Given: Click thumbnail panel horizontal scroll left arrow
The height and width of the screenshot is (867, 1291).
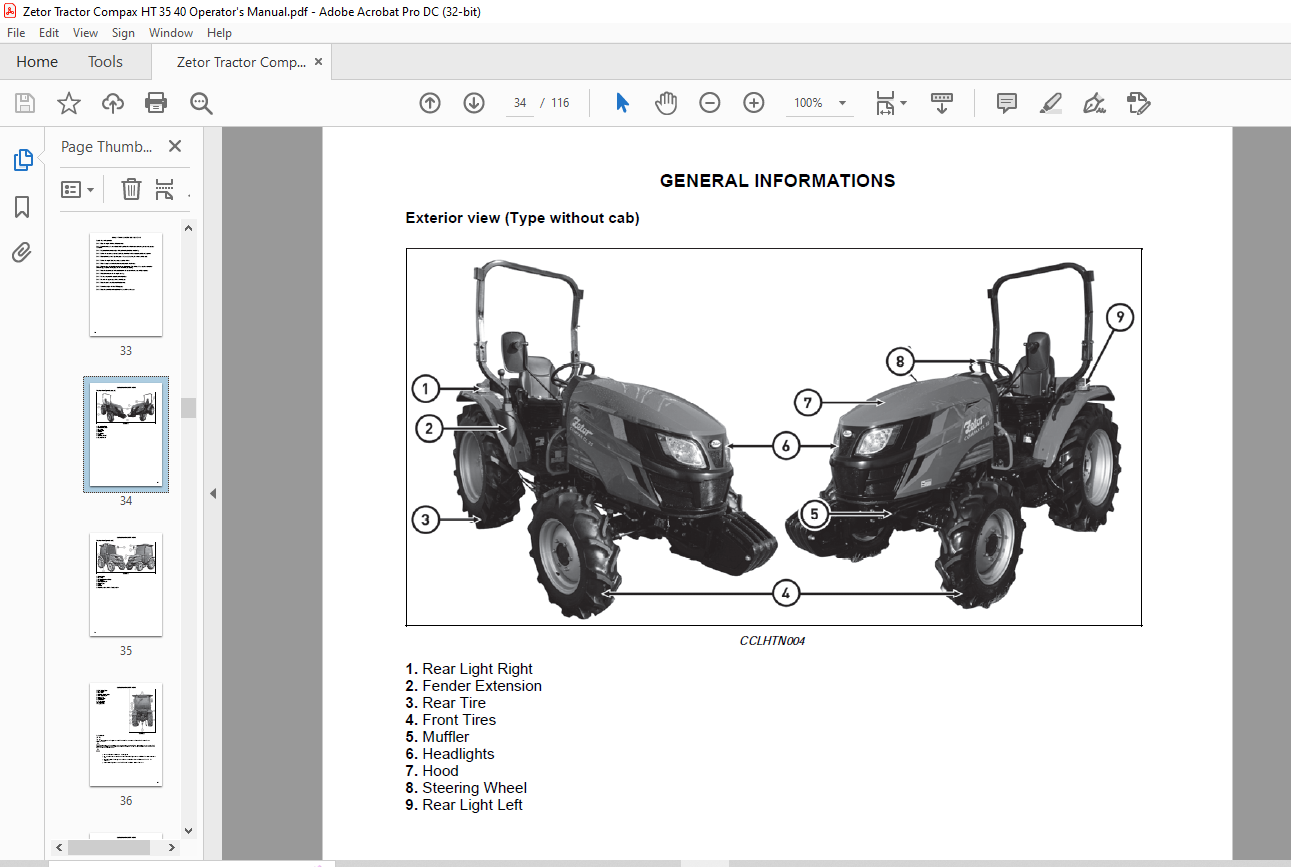Looking at the screenshot, I should 58,847.
